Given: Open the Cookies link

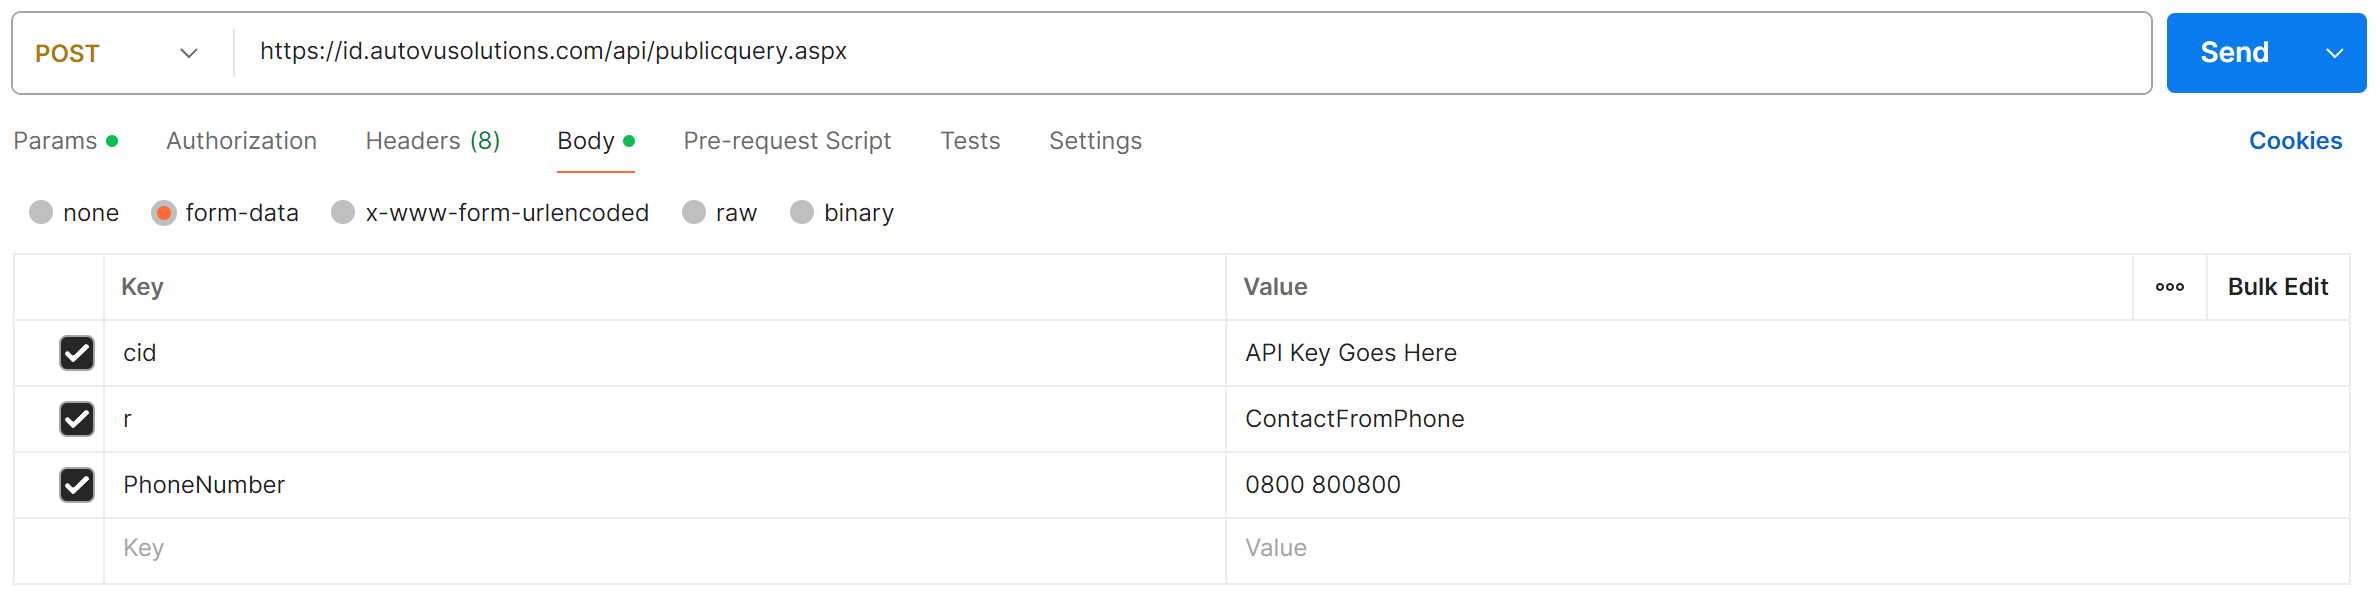Looking at the screenshot, I should click(2295, 141).
